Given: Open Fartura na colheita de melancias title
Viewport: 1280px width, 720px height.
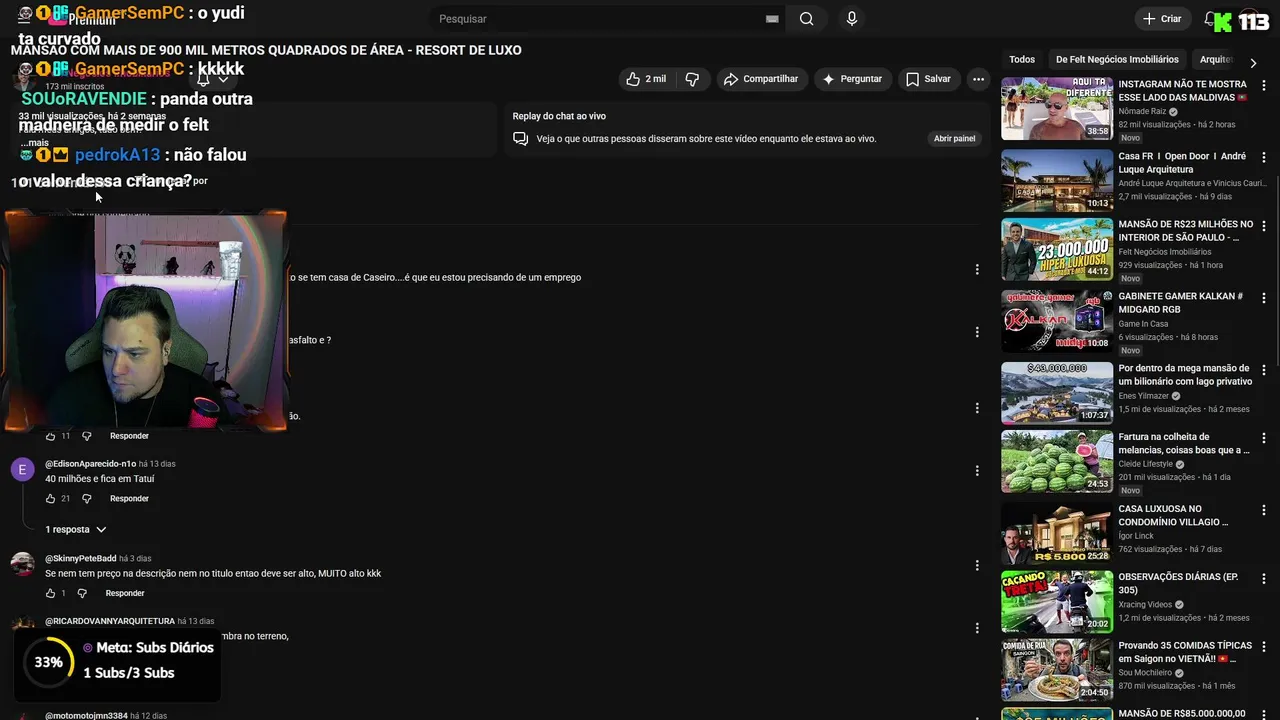Looking at the screenshot, I should [x=1184, y=443].
